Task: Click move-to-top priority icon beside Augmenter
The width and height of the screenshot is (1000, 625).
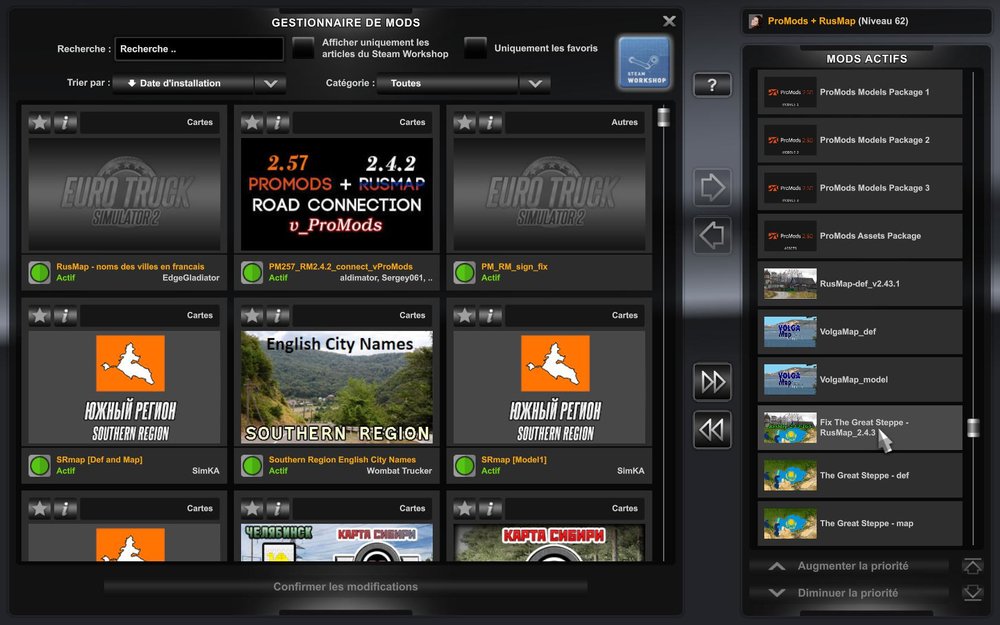Action: (973, 566)
